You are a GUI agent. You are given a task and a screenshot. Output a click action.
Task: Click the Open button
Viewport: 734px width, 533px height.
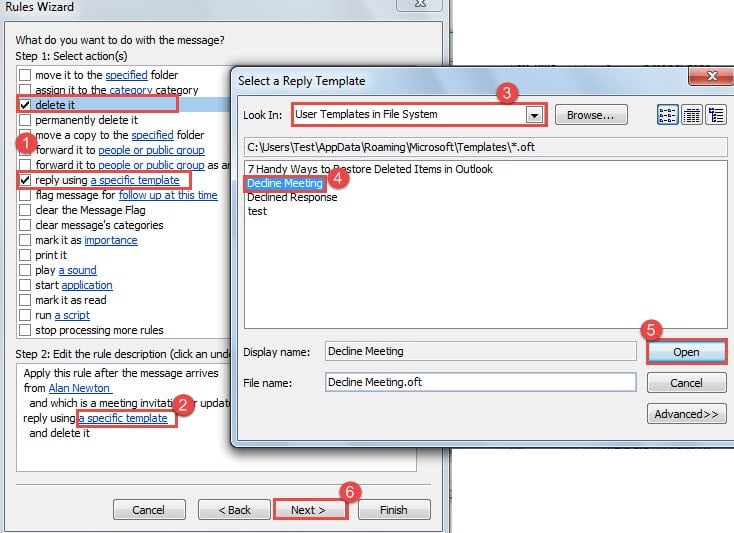685,352
